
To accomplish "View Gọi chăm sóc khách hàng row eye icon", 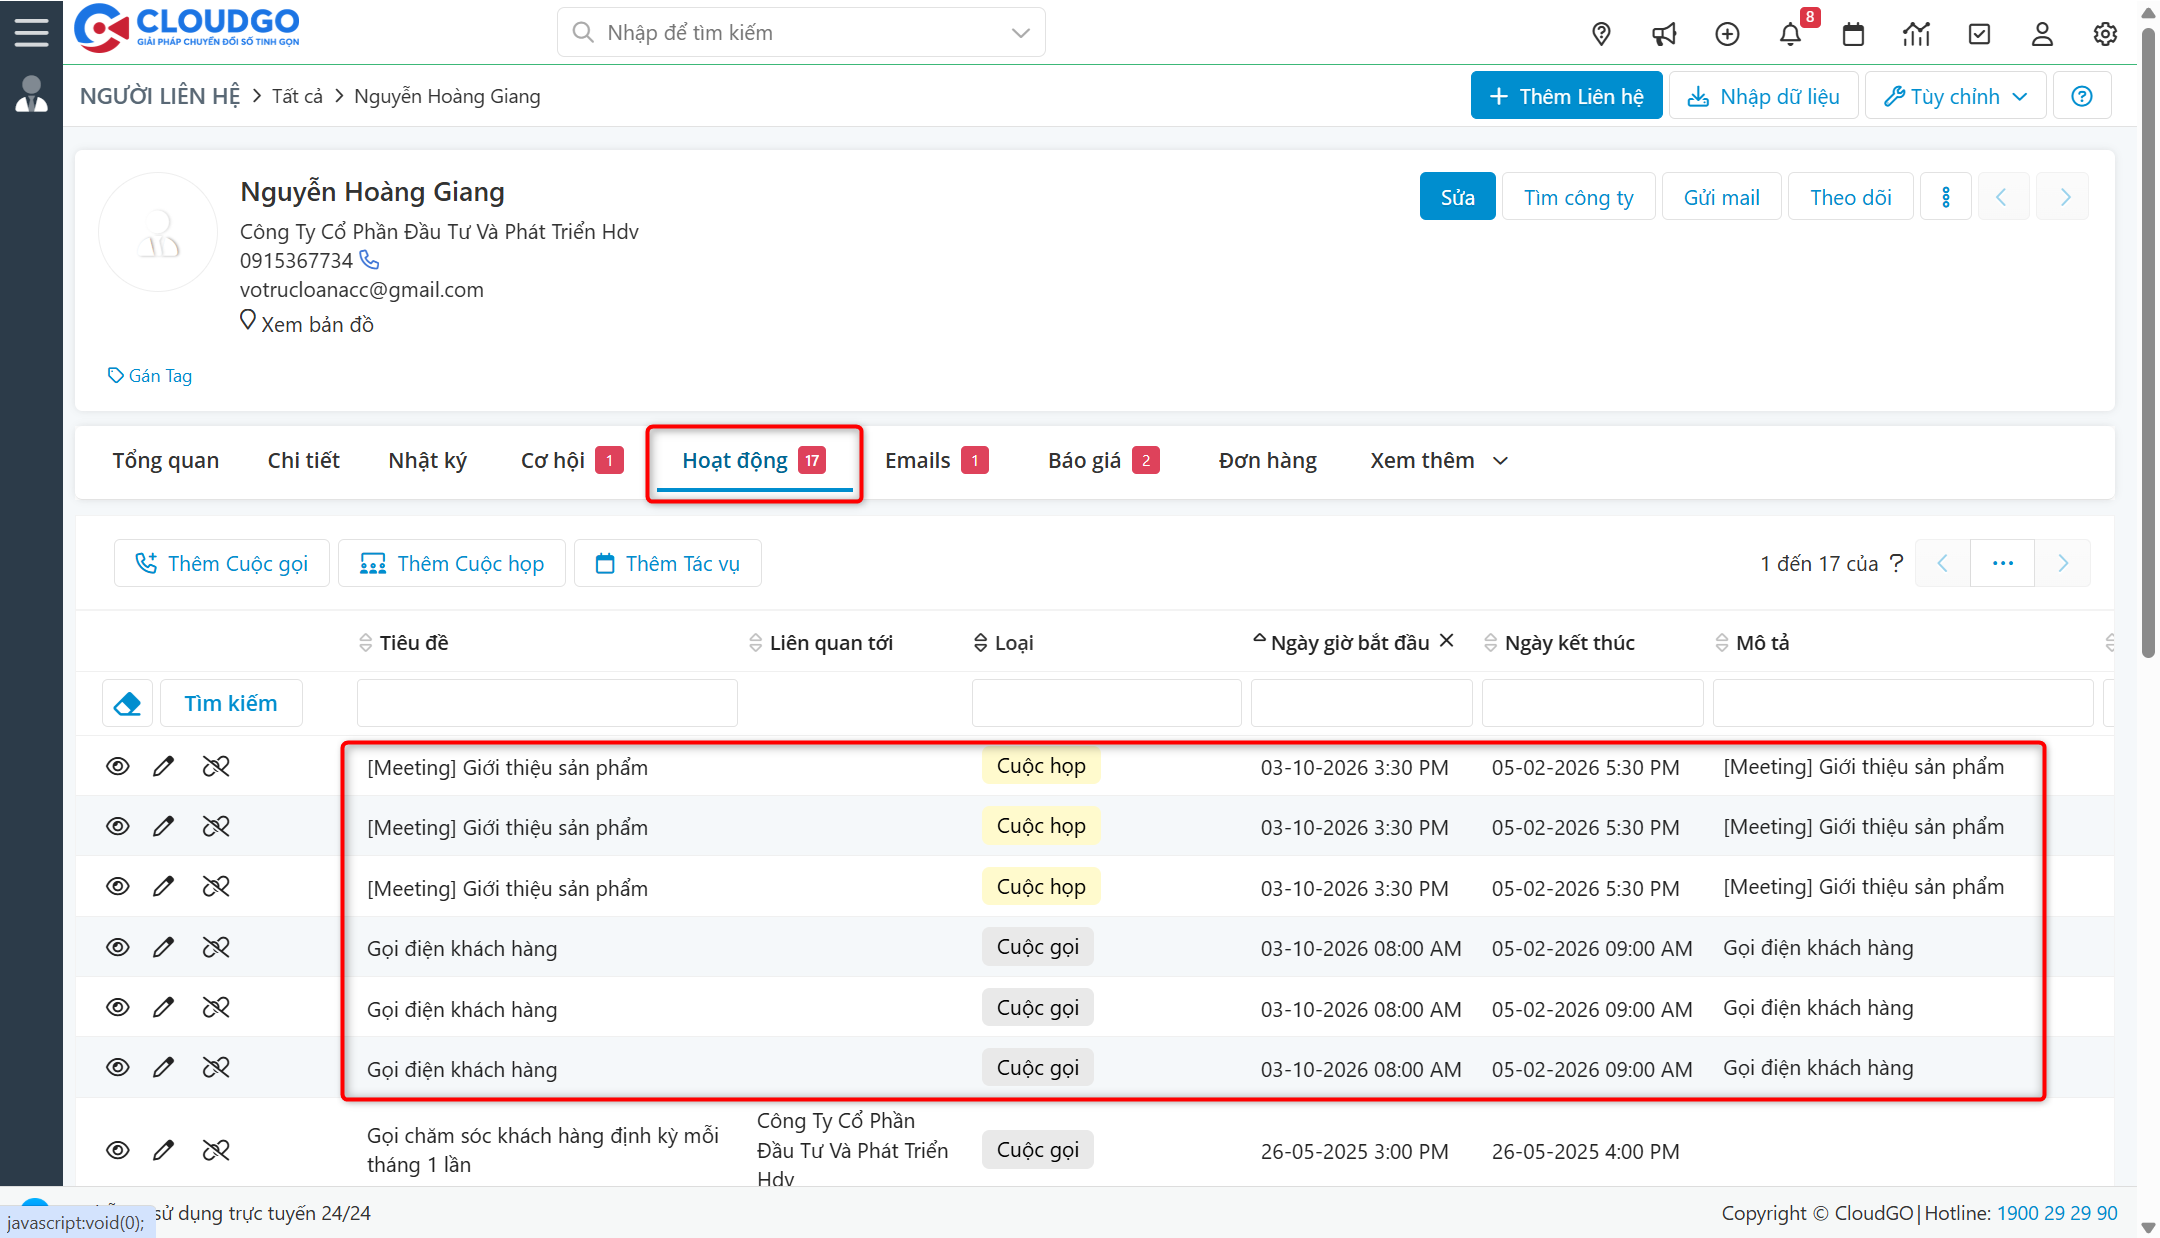I will tap(118, 1150).
